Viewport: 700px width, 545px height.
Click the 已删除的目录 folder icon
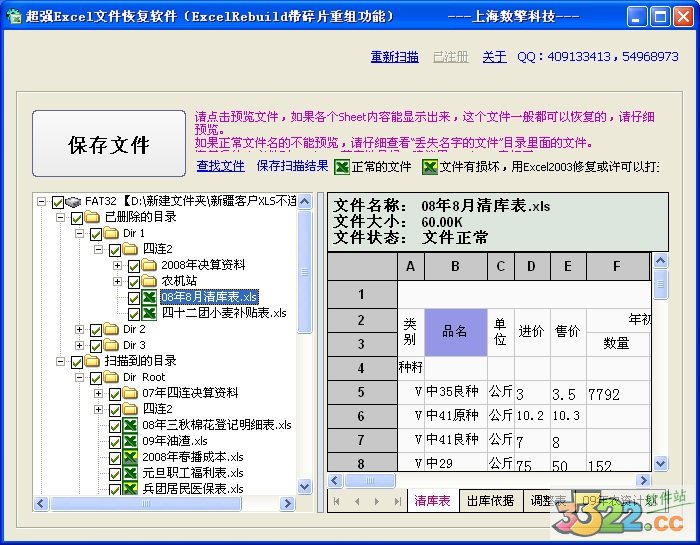92,217
